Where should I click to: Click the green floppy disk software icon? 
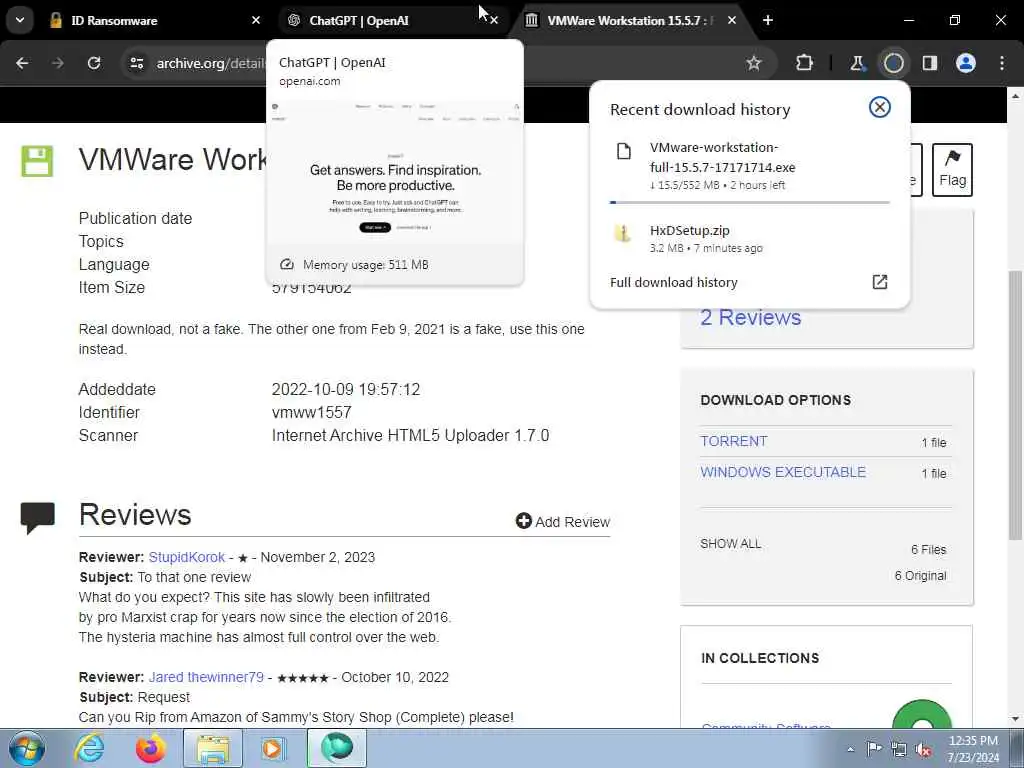tap(37, 161)
